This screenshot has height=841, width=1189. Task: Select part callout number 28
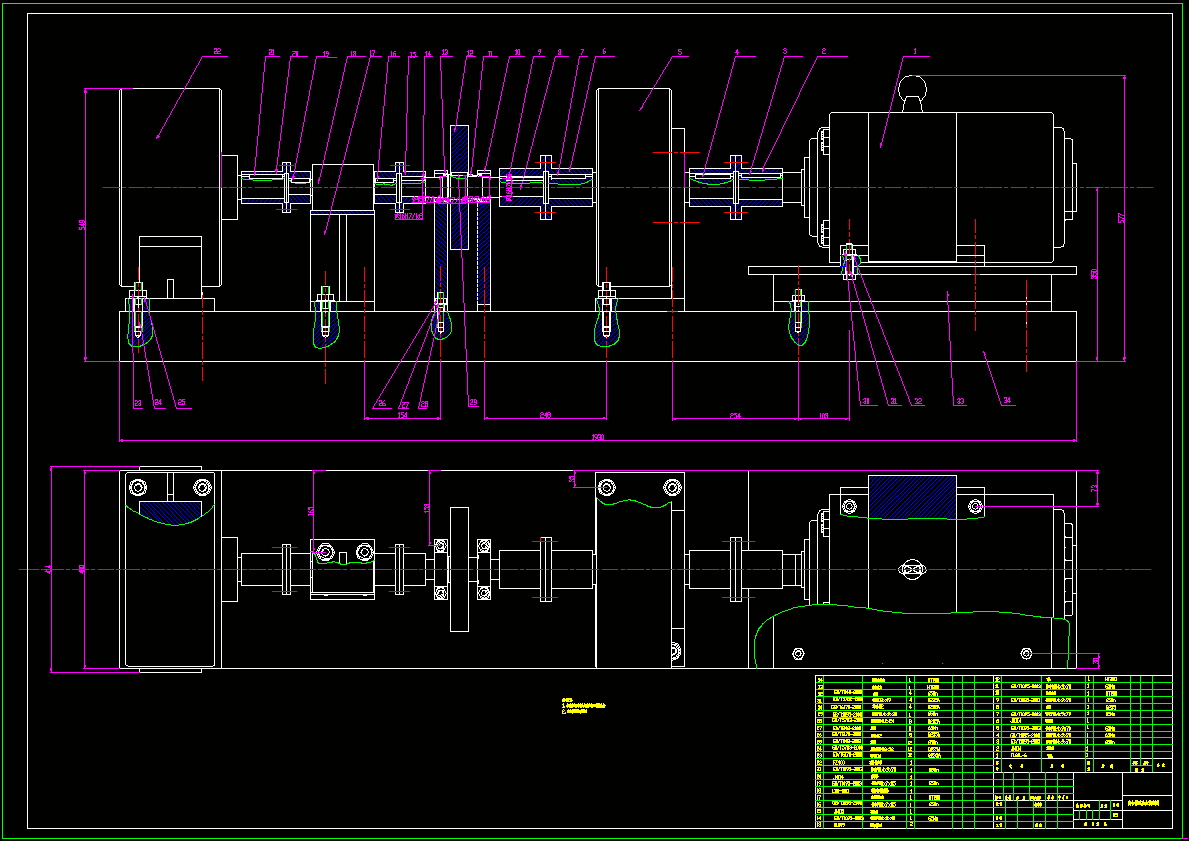(x=424, y=404)
